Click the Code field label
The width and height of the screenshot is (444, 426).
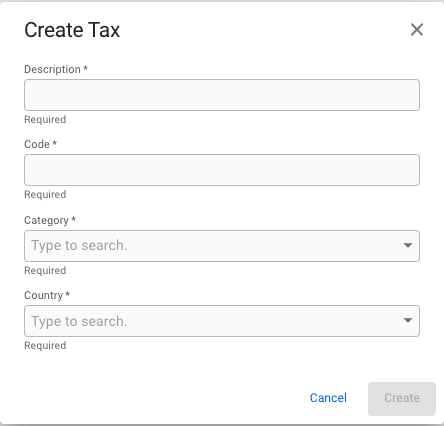(37, 144)
